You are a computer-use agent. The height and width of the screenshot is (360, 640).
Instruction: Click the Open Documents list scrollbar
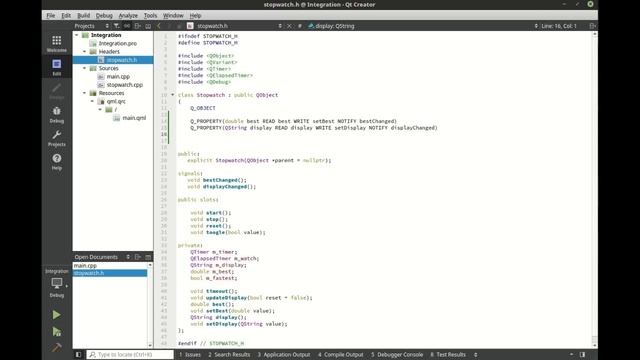click(150, 305)
